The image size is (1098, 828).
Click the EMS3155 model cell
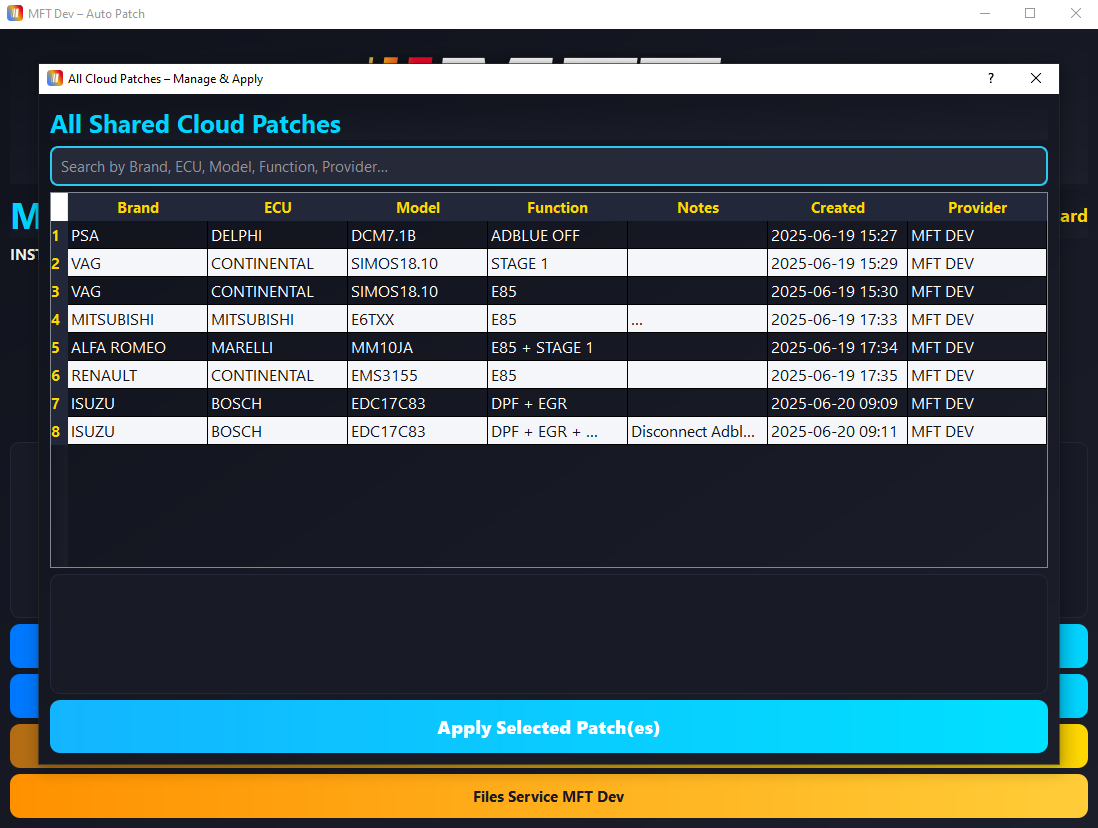tap(417, 375)
